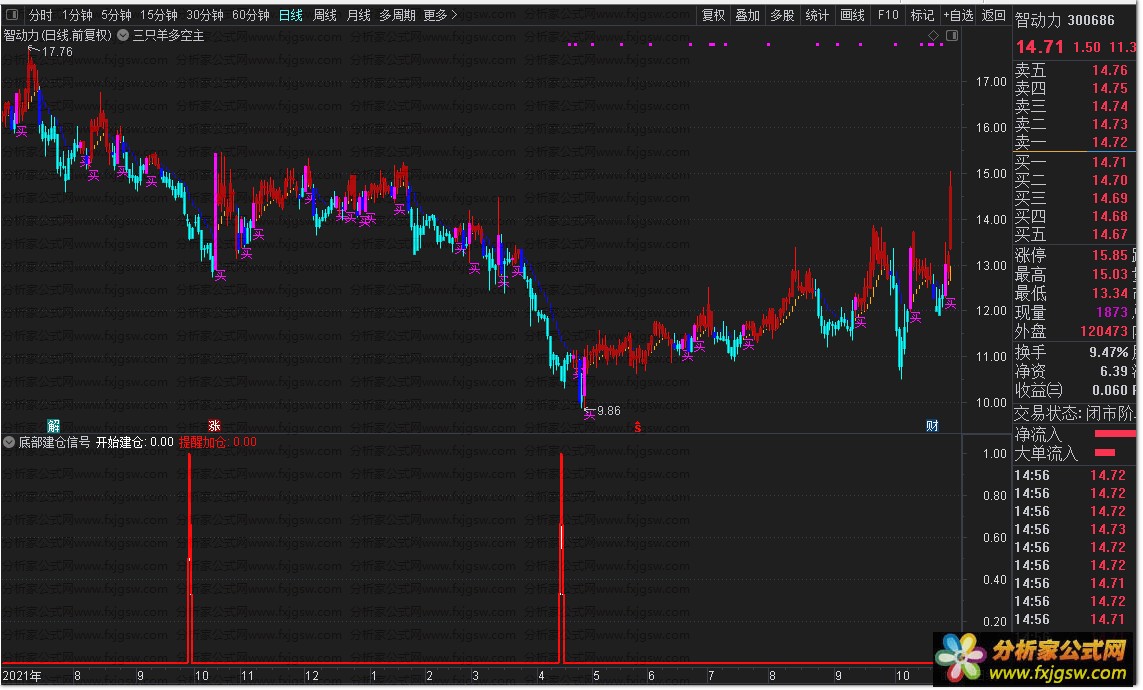Click the 标记 mark button
The height and width of the screenshot is (690, 1143).
[x=922, y=15]
